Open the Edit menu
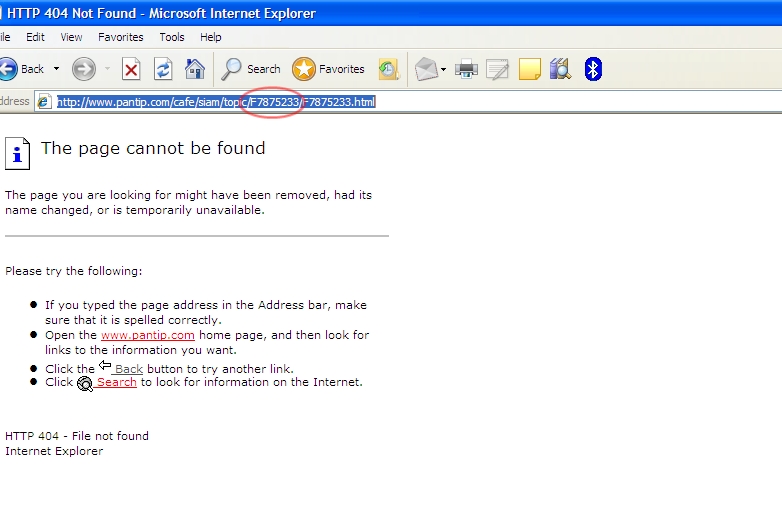782x516 pixels. tap(35, 37)
